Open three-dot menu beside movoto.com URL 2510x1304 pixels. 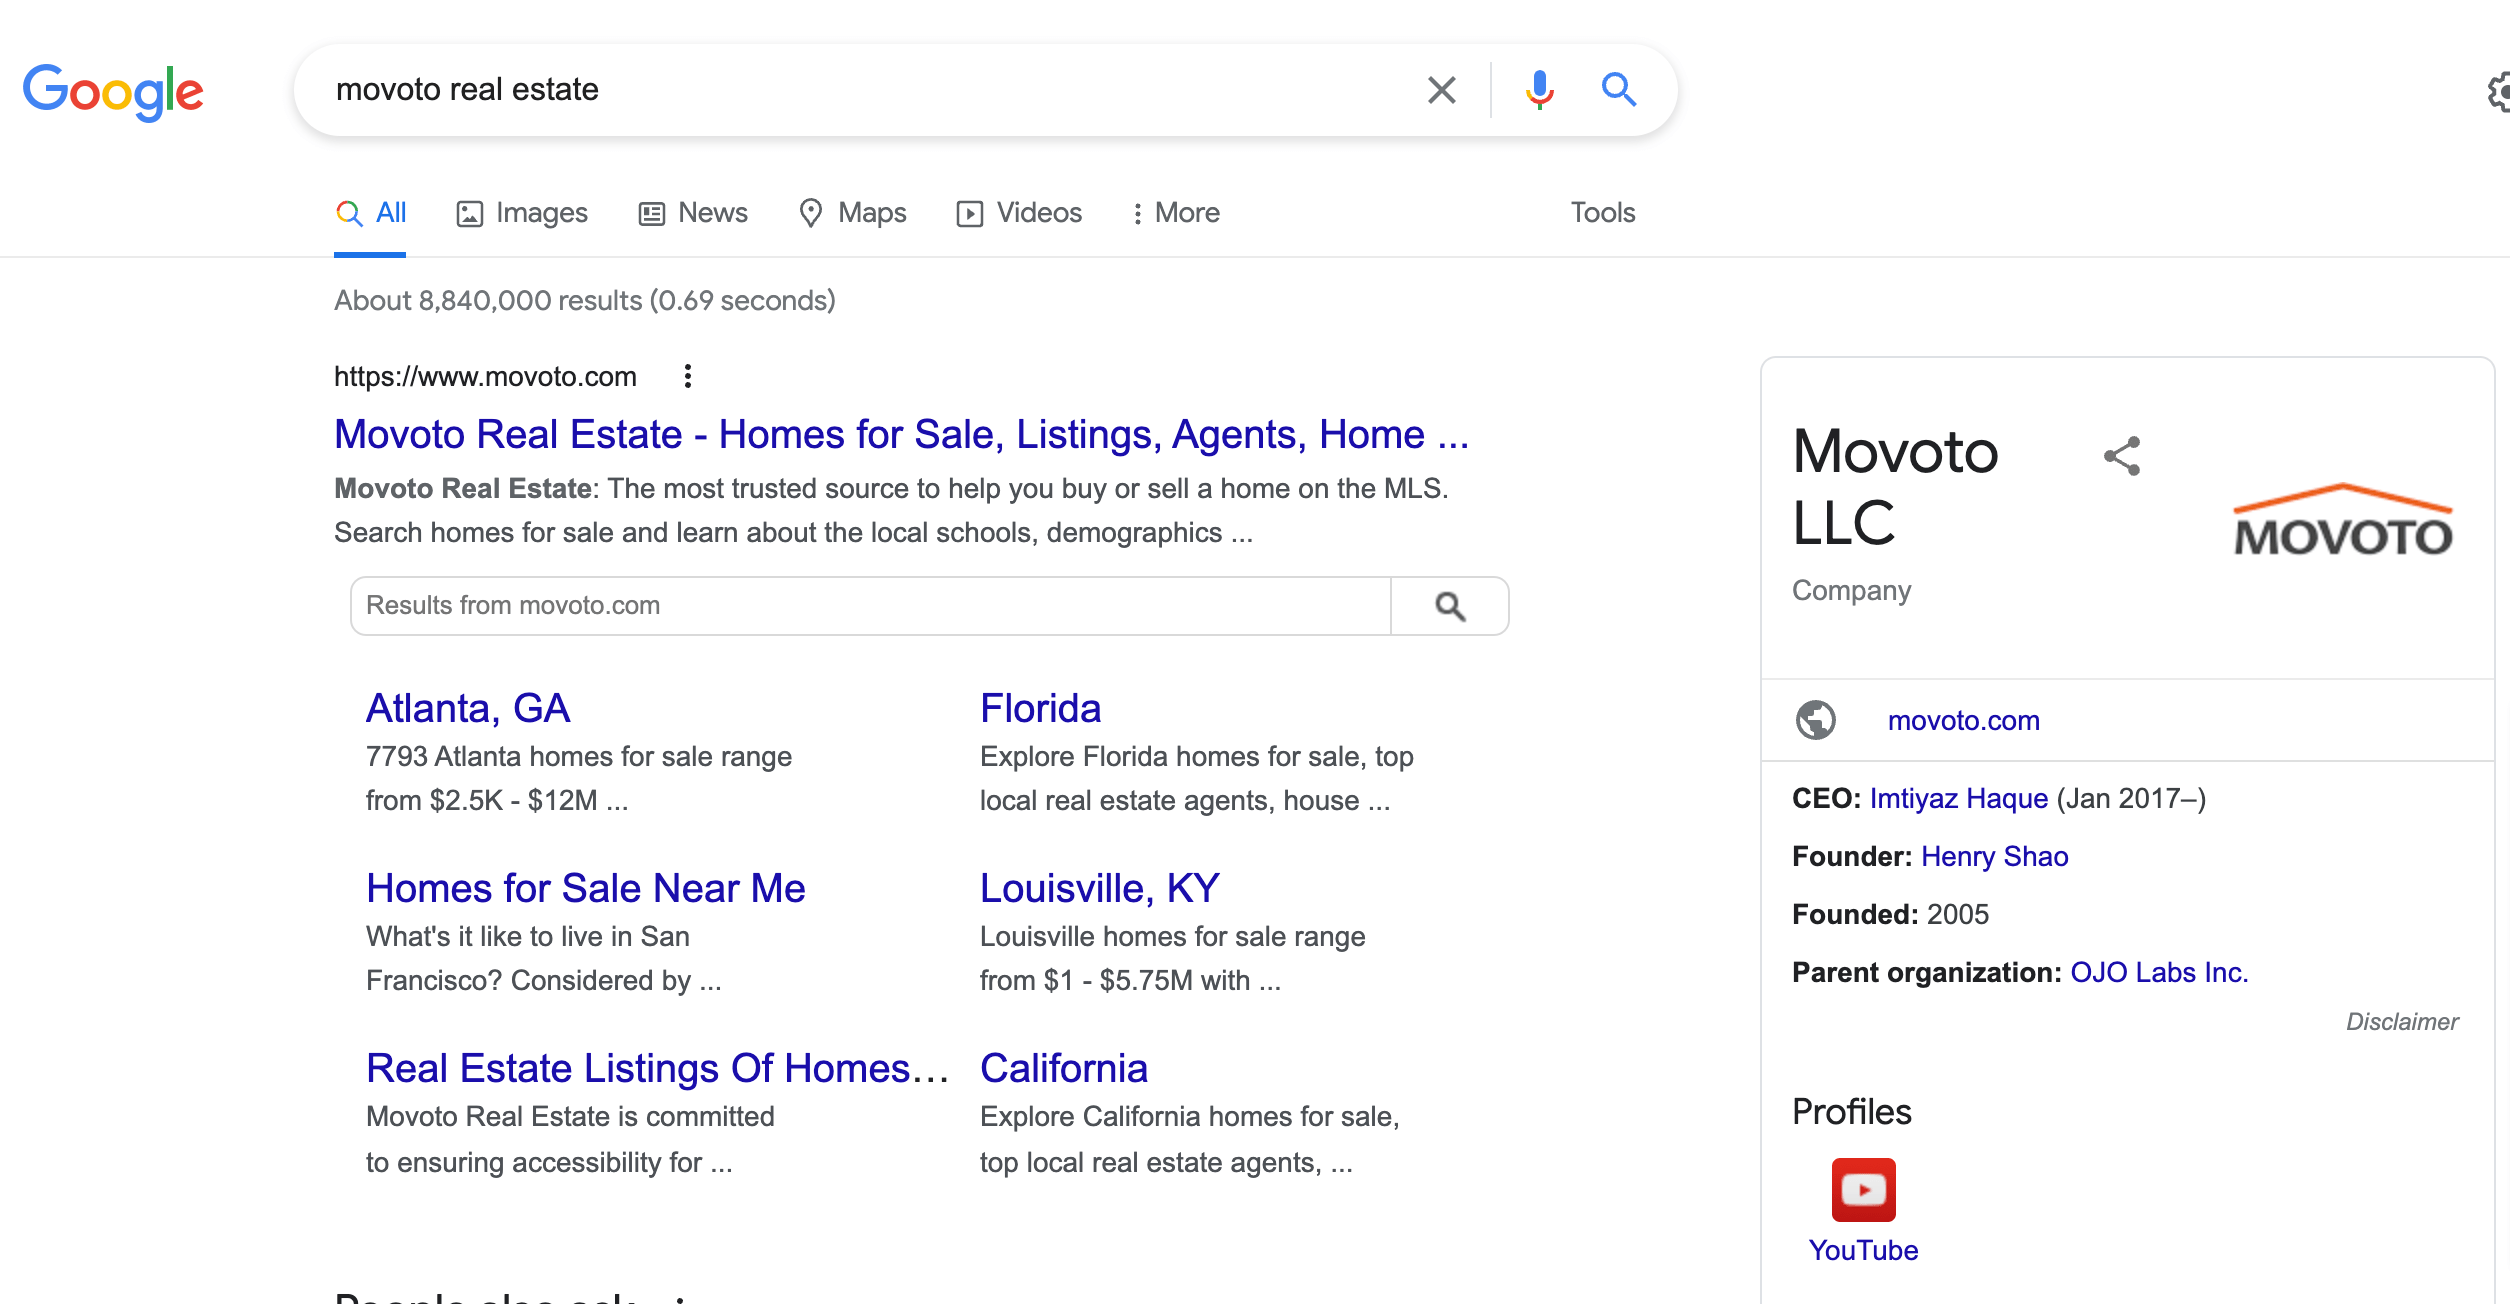pos(687,376)
